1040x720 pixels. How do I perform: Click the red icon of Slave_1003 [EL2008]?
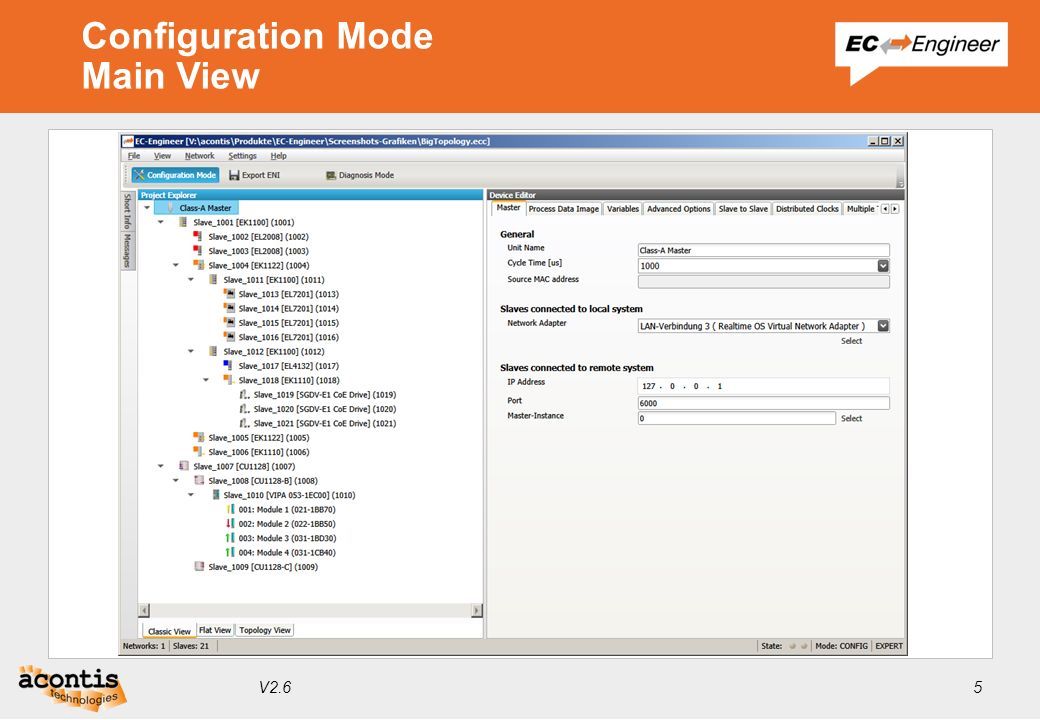tap(198, 251)
